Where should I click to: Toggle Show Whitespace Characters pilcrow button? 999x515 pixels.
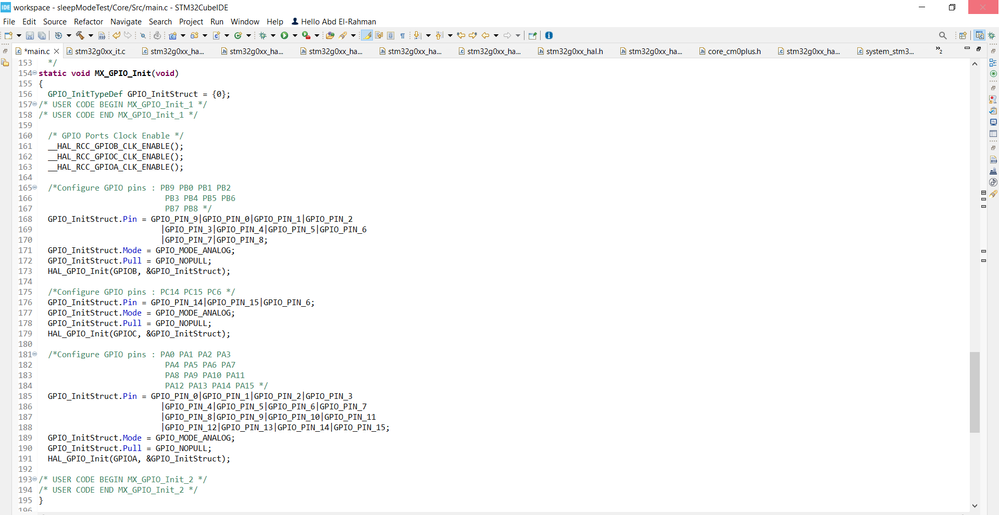coord(402,35)
